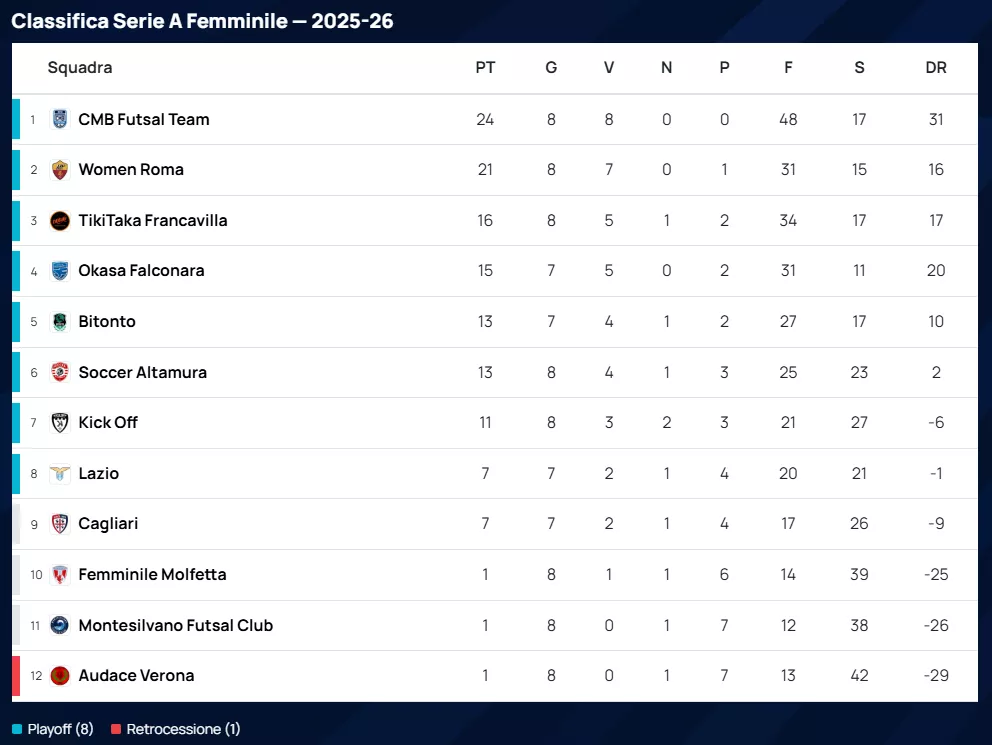Click the Lazio eagle crest

pos(60,474)
